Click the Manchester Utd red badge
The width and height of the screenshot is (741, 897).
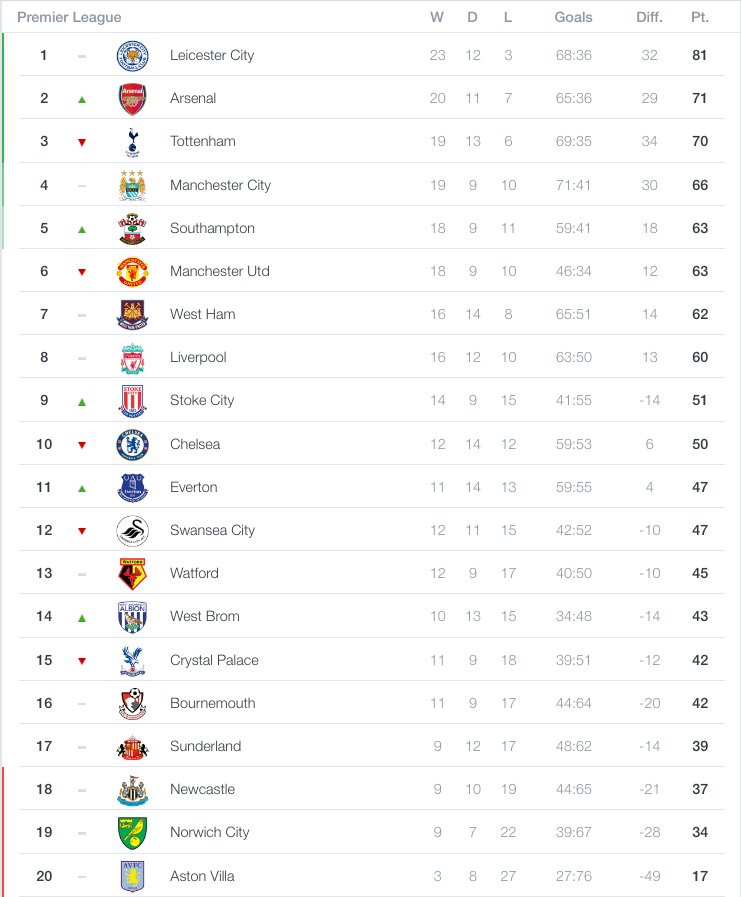[x=132, y=271]
